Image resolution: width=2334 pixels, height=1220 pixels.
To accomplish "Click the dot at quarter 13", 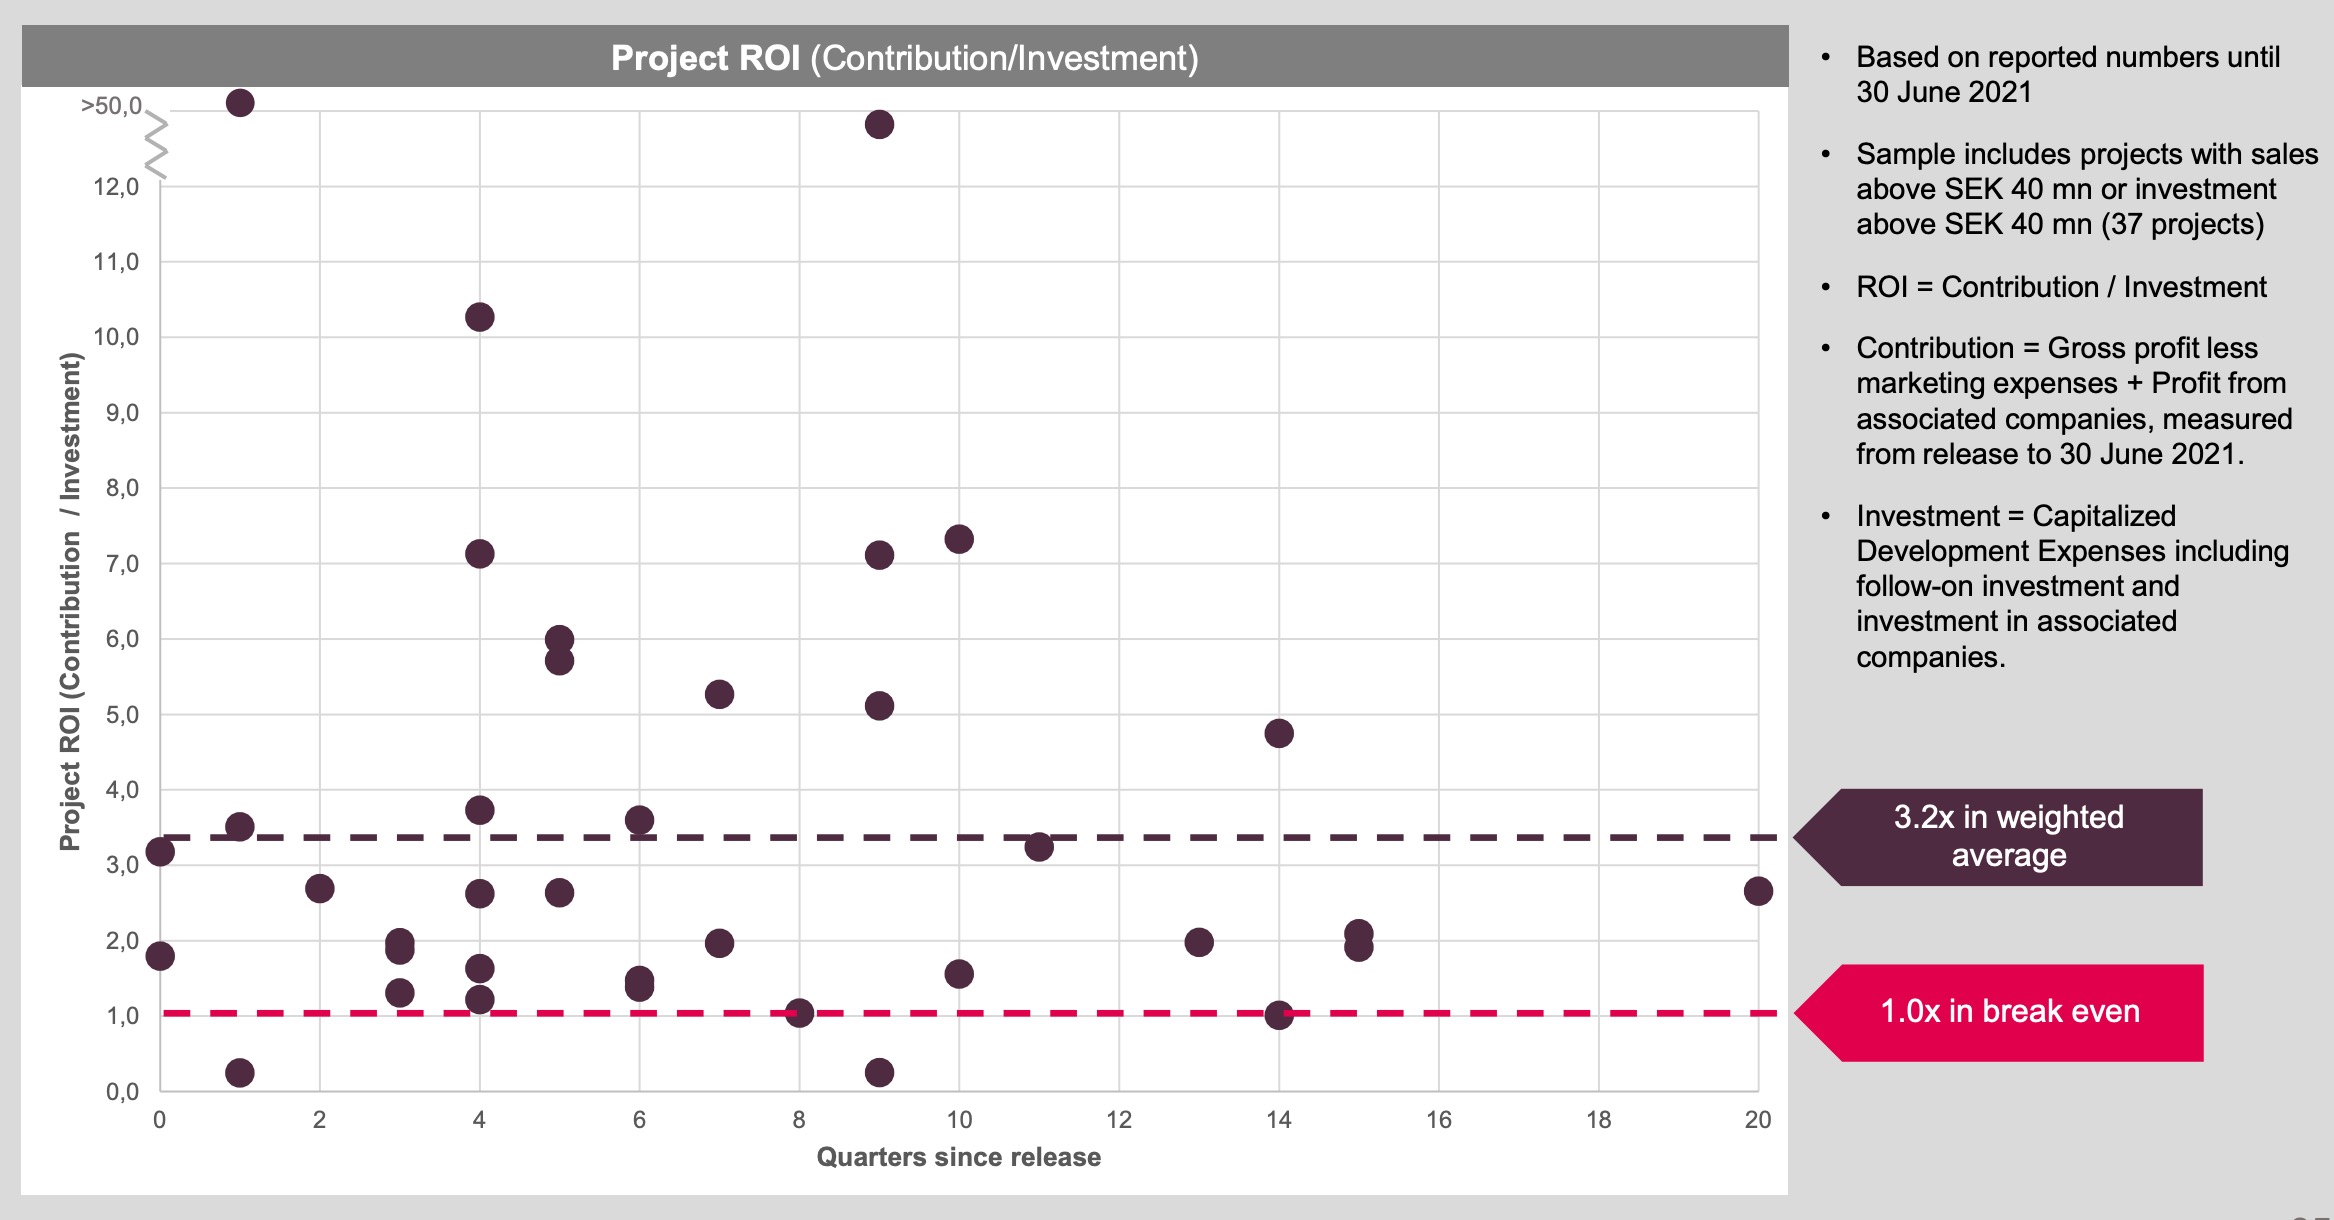I will pos(1199,942).
